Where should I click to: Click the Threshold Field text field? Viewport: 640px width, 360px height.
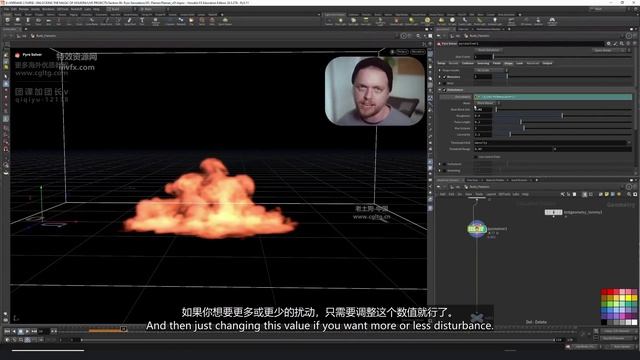(x=550, y=143)
